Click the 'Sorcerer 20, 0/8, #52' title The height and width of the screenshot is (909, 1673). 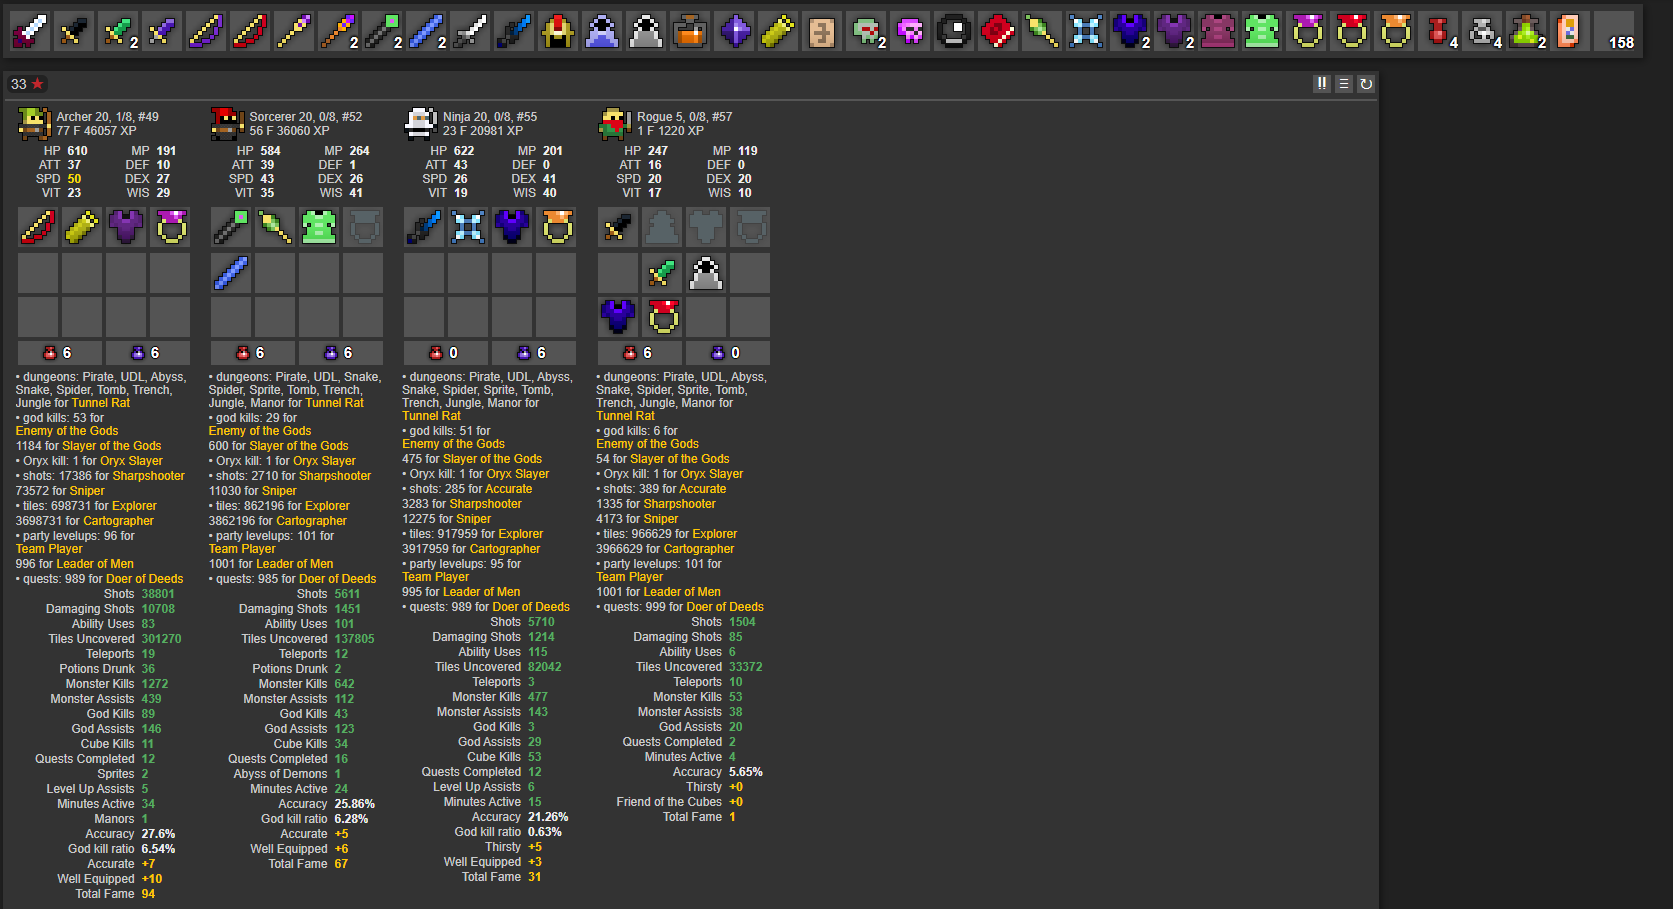[306, 117]
